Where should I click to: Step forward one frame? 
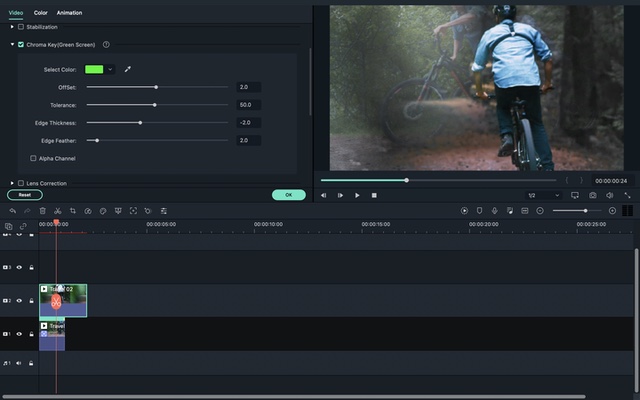[x=340, y=196]
